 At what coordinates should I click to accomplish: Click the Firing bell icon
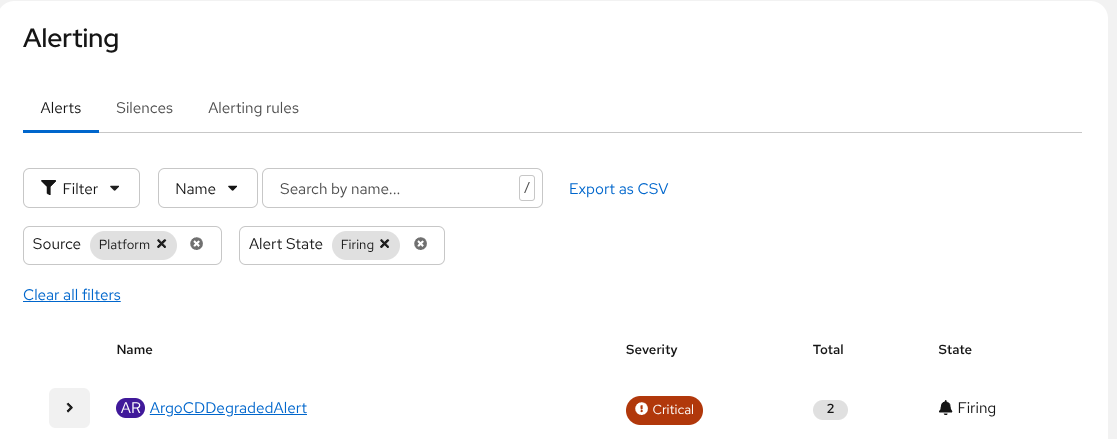tap(946, 408)
